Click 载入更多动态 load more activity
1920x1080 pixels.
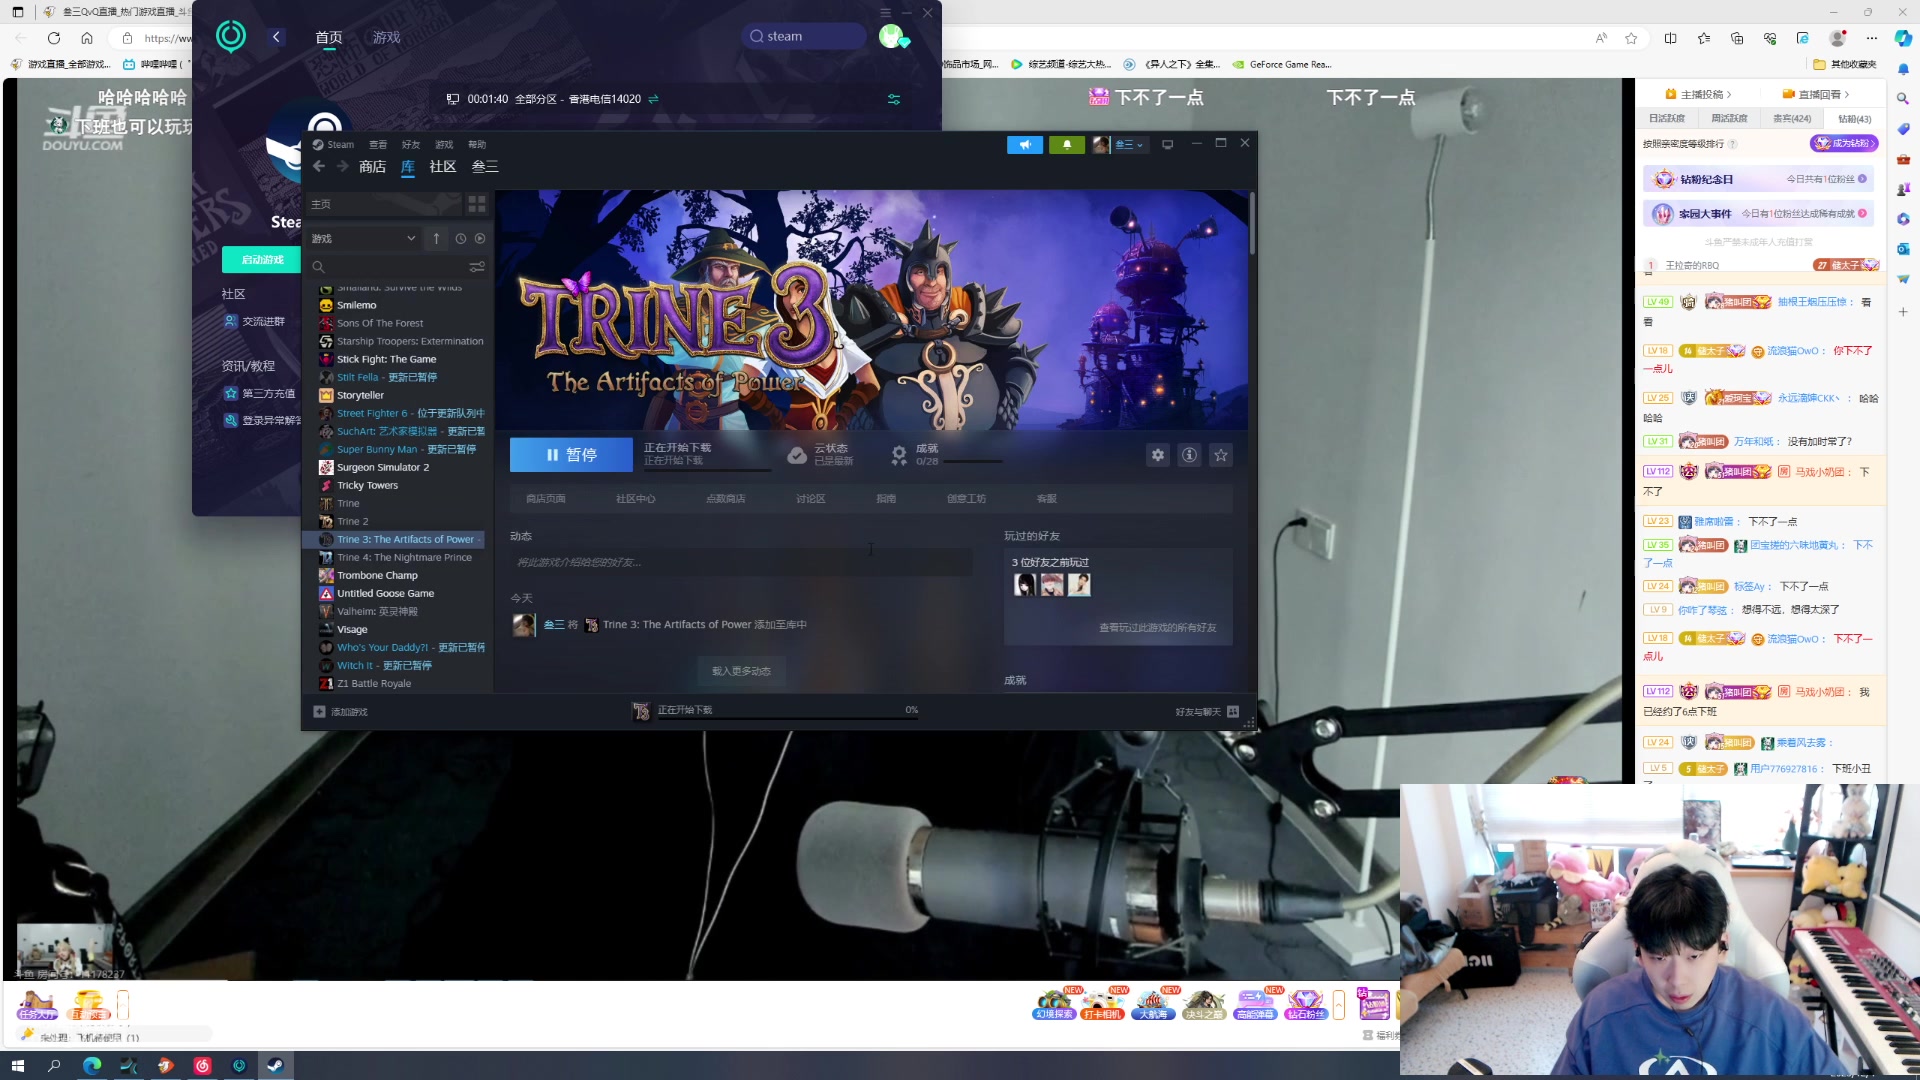coord(741,671)
